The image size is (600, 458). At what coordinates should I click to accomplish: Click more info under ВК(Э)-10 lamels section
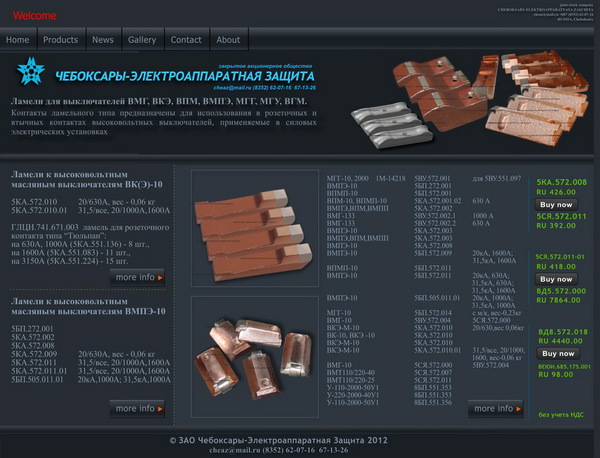pyautogui.click(x=139, y=277)
